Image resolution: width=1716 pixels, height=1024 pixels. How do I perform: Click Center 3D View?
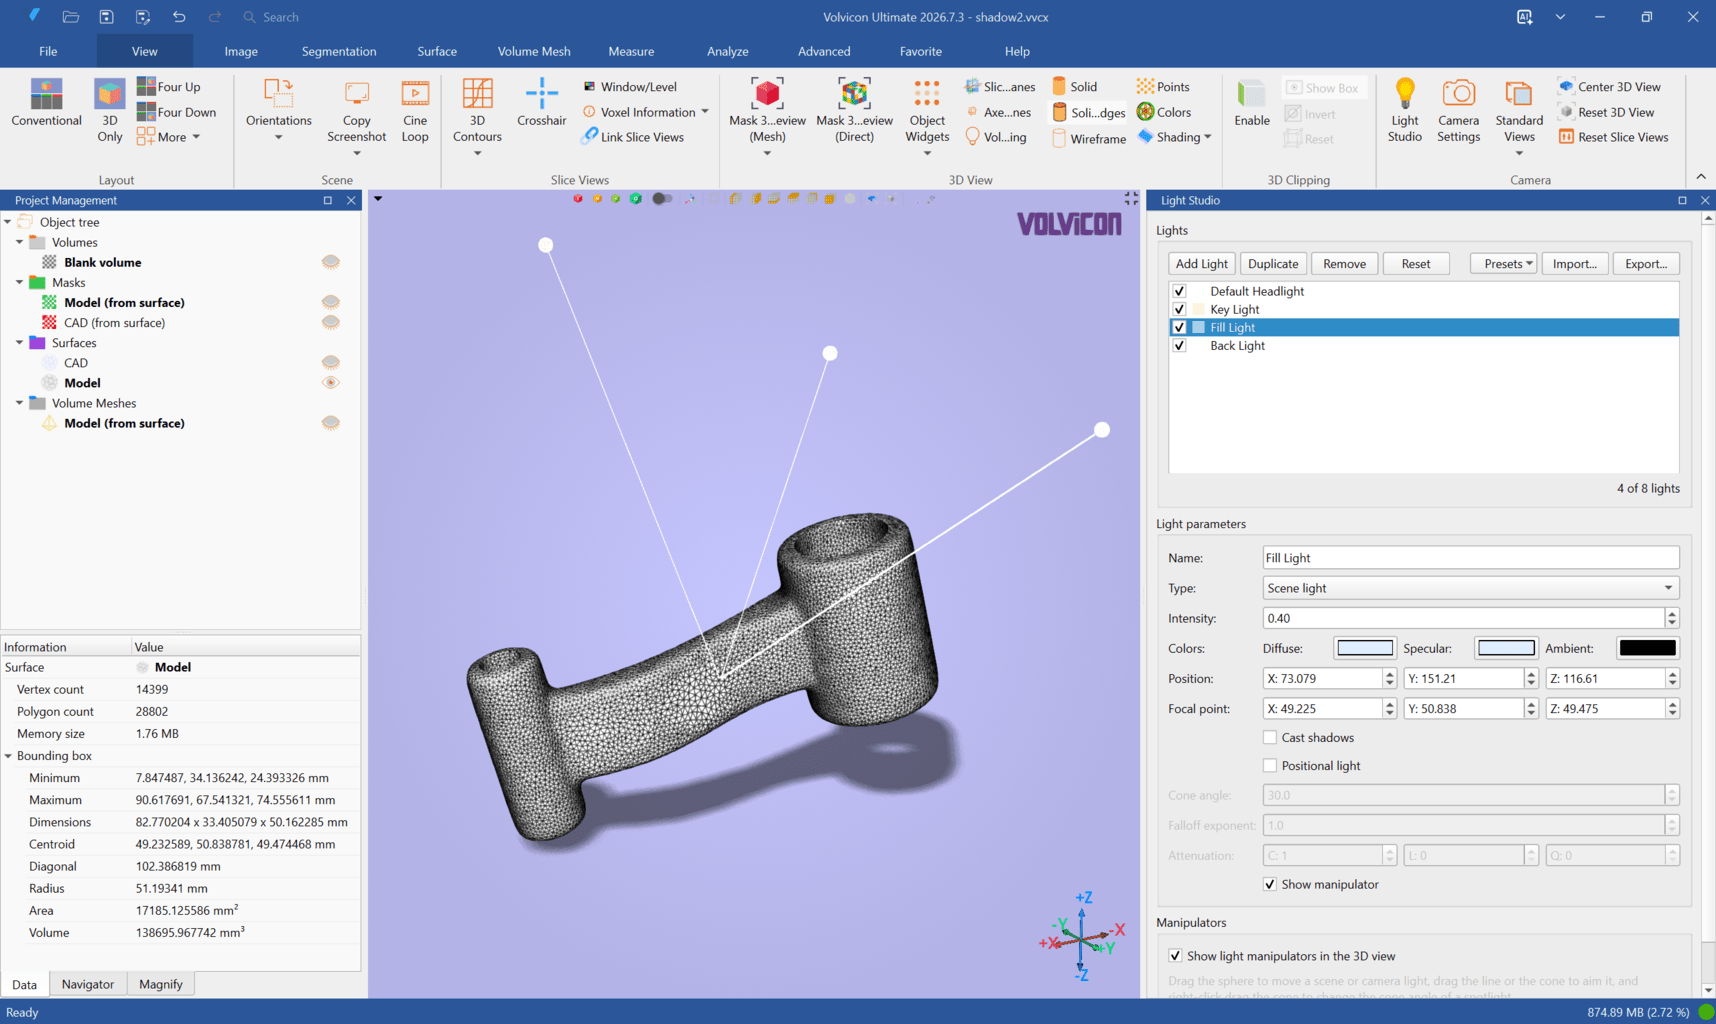tap(1609, 87)
